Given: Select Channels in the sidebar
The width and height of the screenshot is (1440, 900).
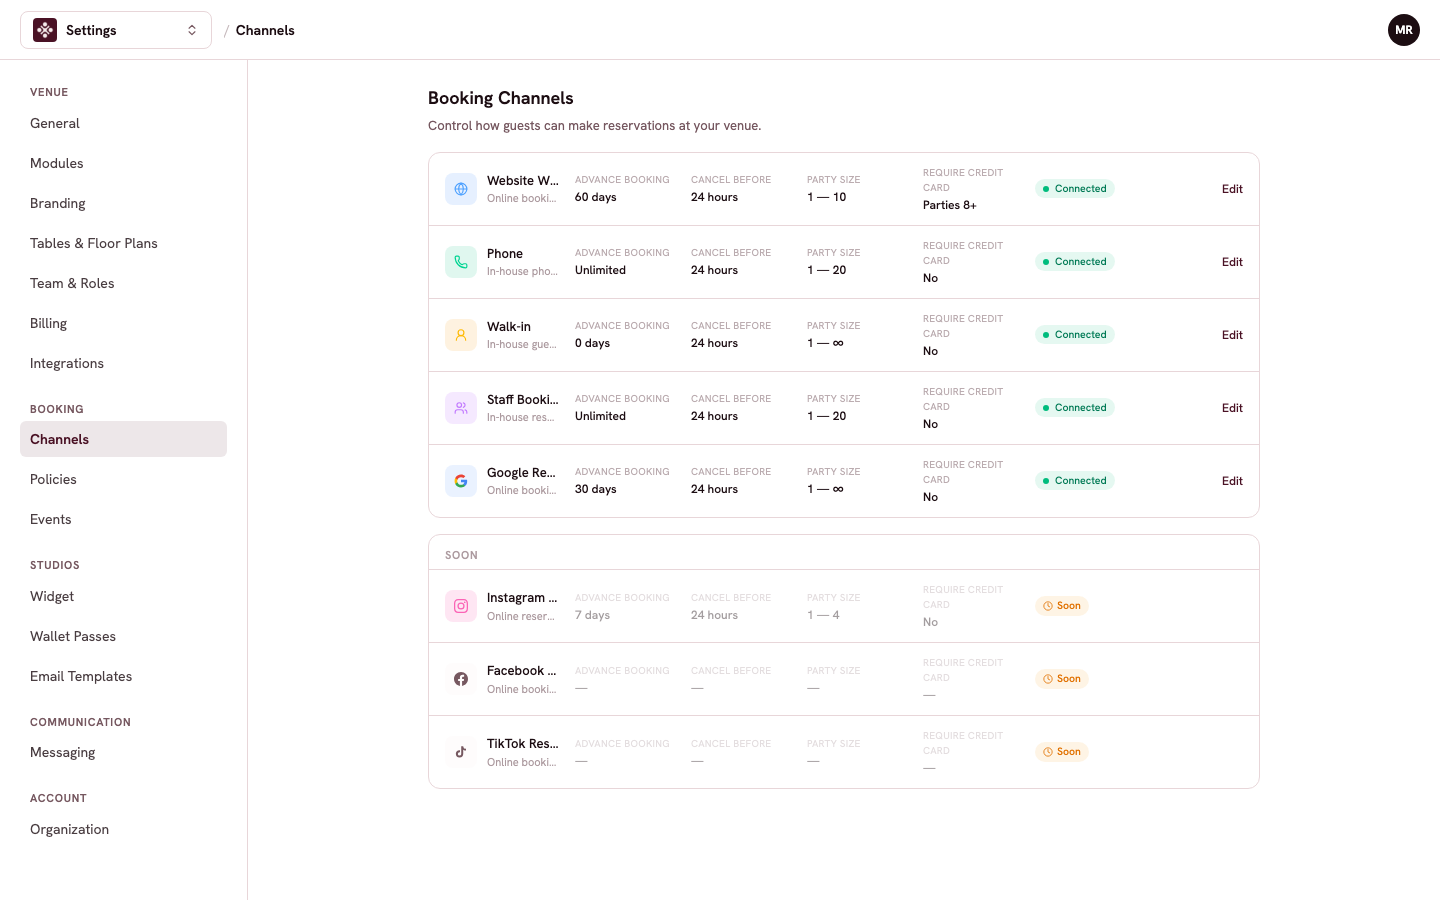Looking at the screenshot, I should point(123,439).
